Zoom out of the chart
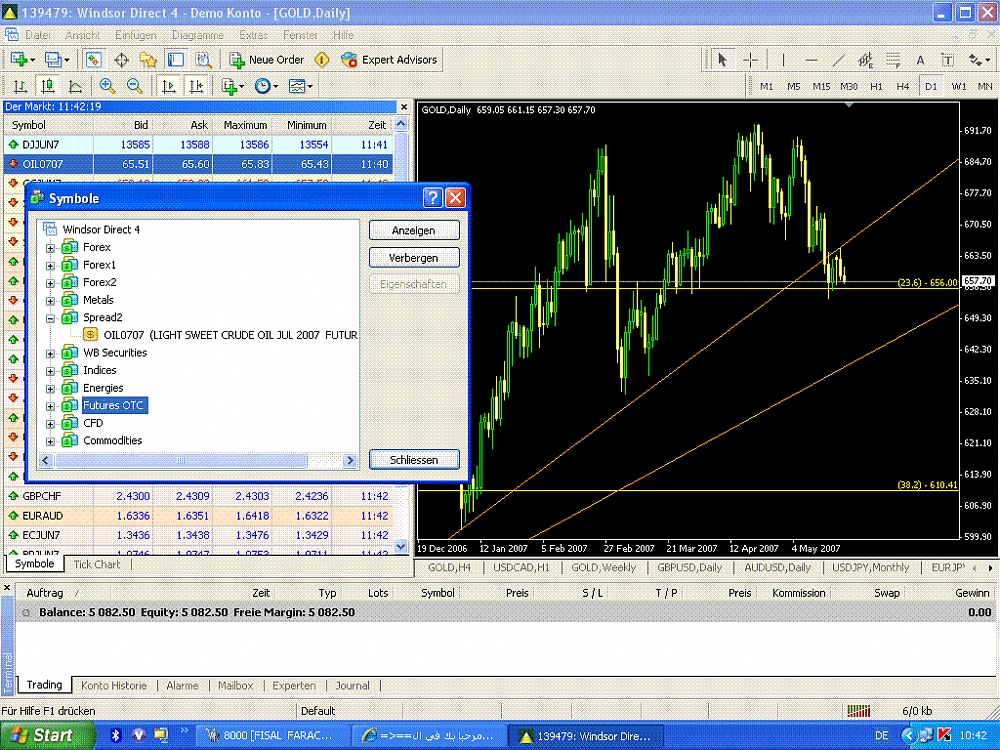This screenshot has width=1000, height=750. 134,87
